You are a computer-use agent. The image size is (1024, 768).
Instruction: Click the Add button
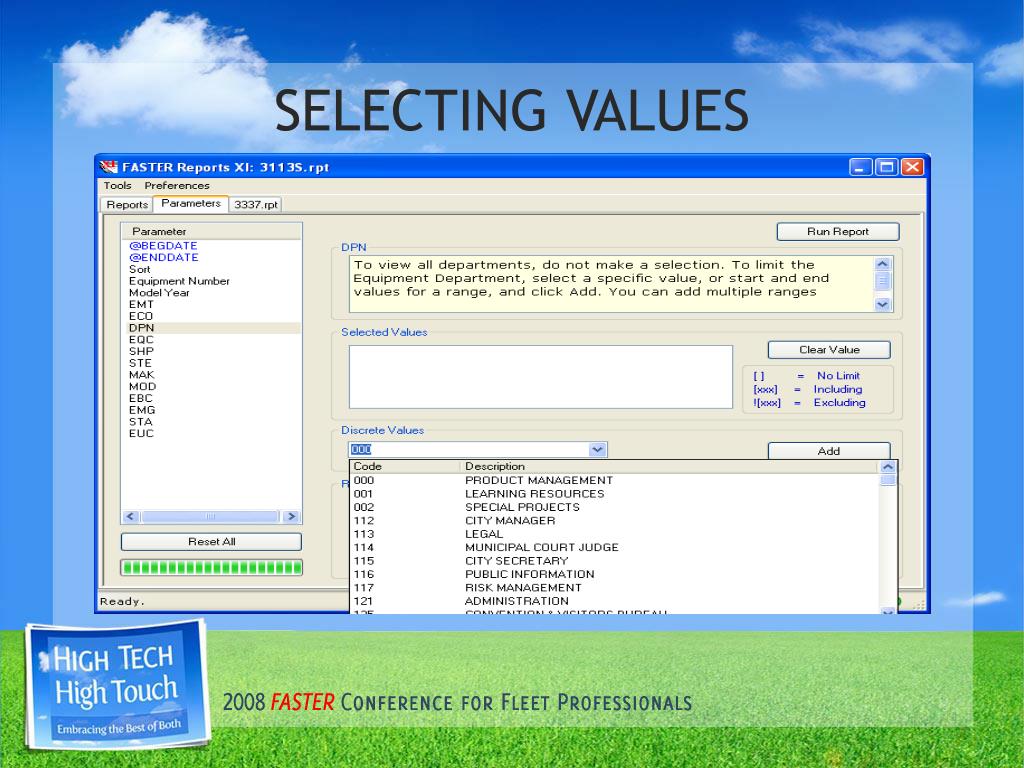829,451
